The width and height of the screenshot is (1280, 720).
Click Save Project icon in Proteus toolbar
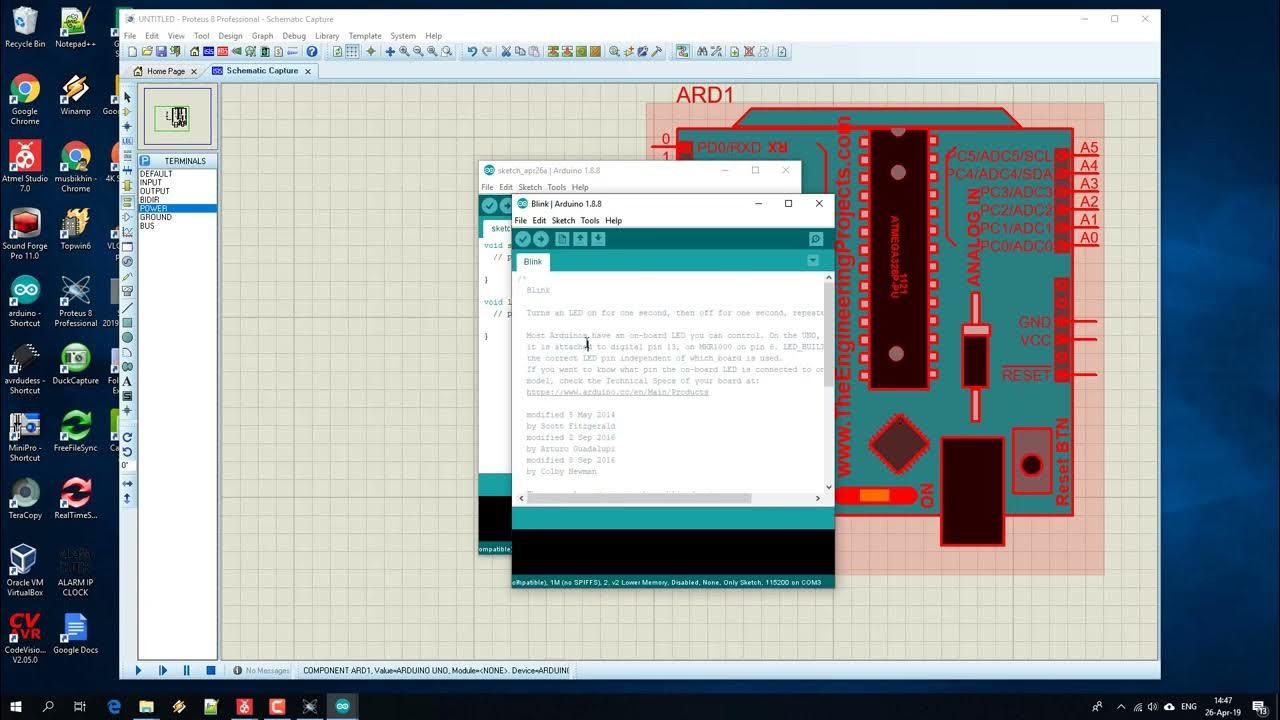(161, 51)
